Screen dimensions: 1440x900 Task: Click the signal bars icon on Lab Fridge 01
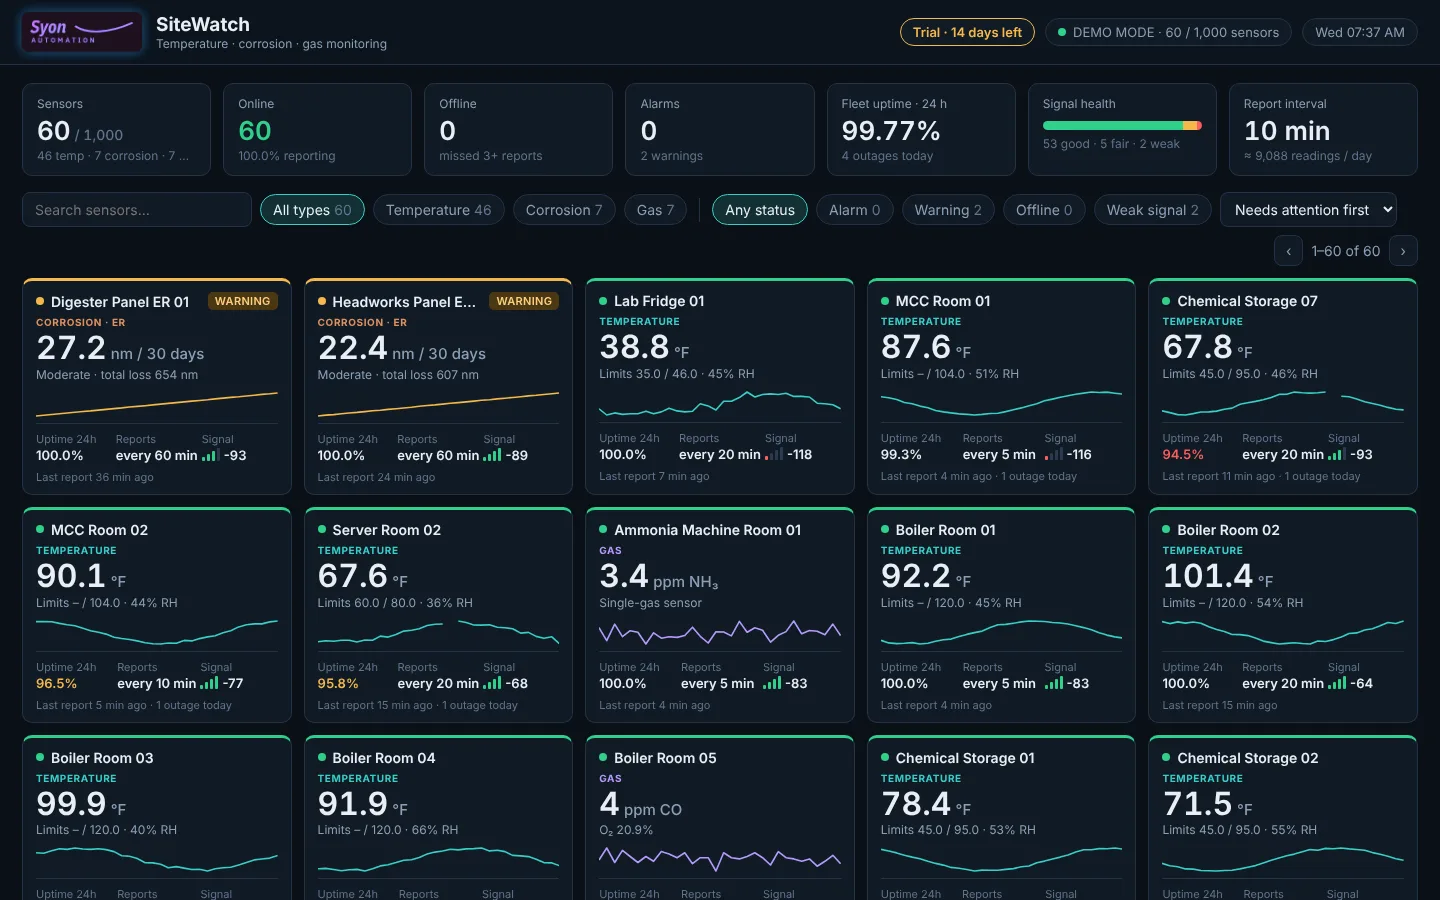pyautogui.click(x=773, y=455)
